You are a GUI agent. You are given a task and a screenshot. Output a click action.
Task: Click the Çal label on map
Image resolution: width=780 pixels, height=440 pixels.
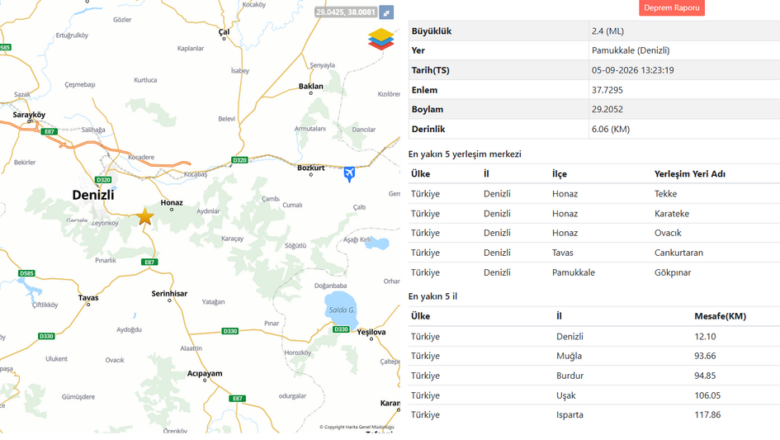[x=224, y=32]
